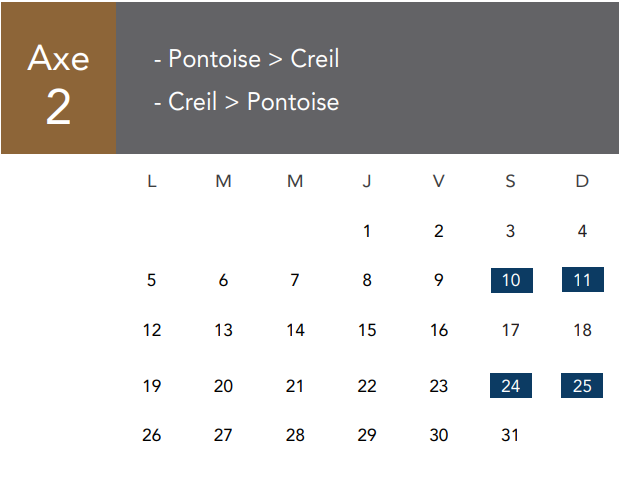Select date 5 in the calendar

[x=152, y=280]
